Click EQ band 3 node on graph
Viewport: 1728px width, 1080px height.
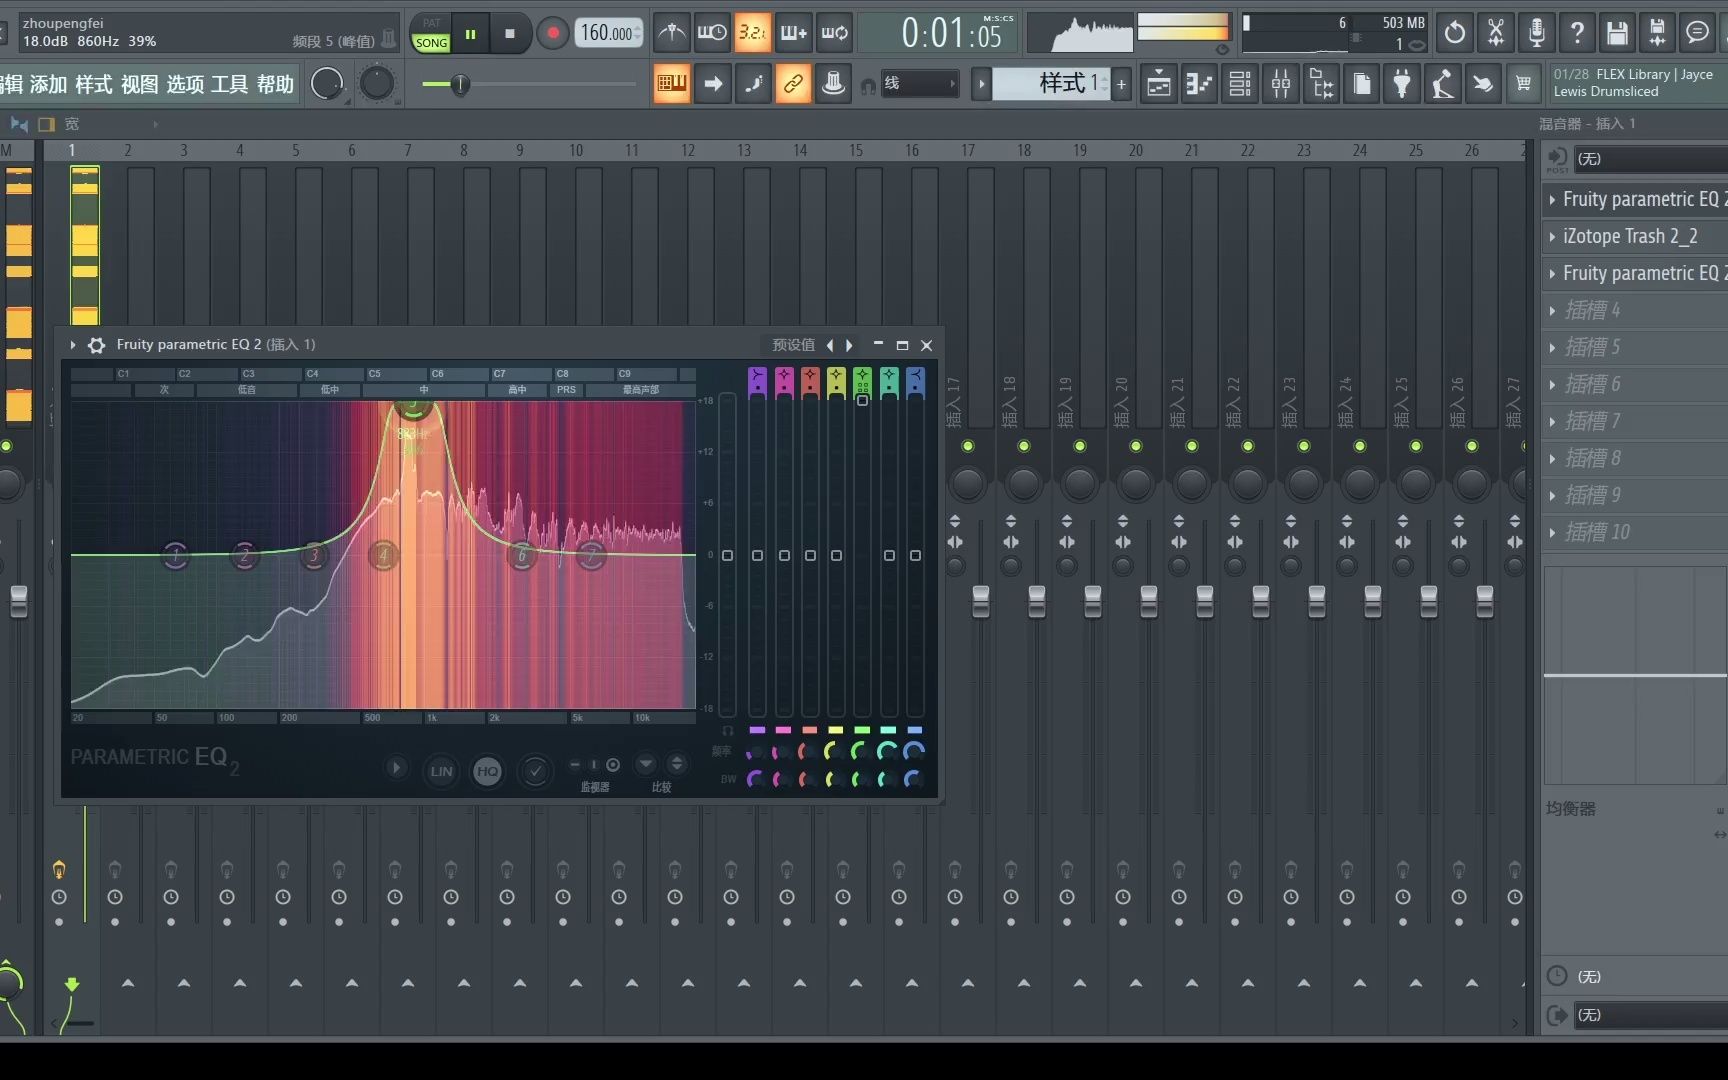coord(314,555)
